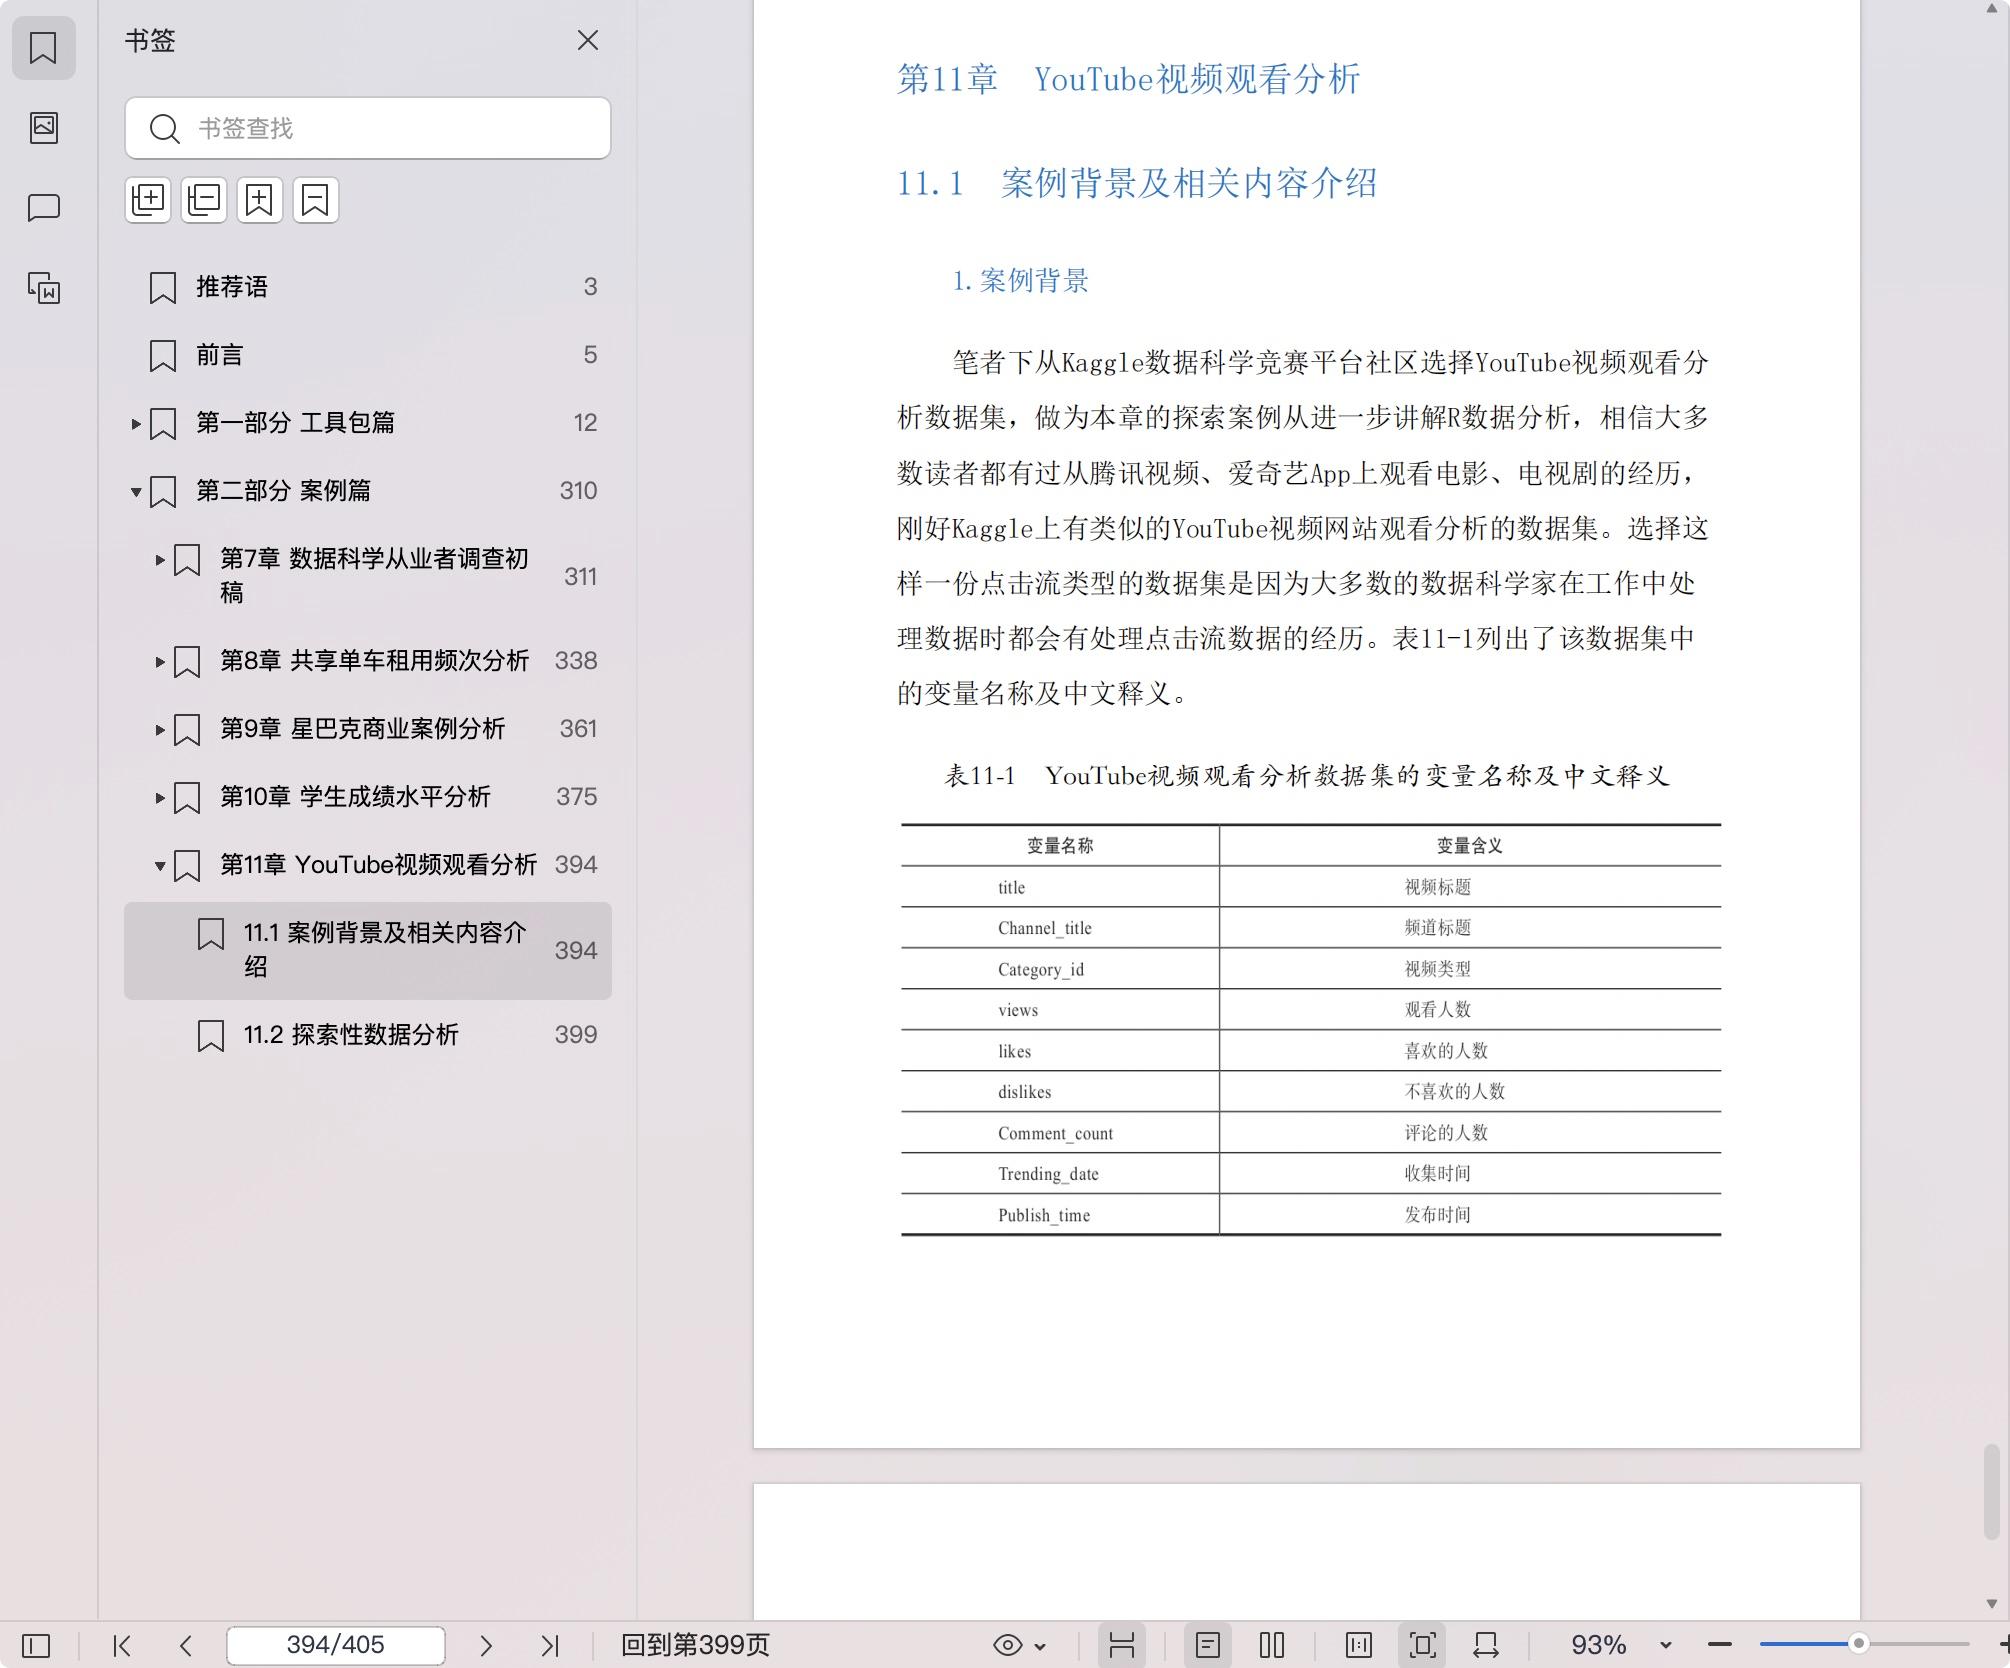Go to last page
This screenshot has height=1668, width=2010.
pyautogui.click(x=550, y=1645)
